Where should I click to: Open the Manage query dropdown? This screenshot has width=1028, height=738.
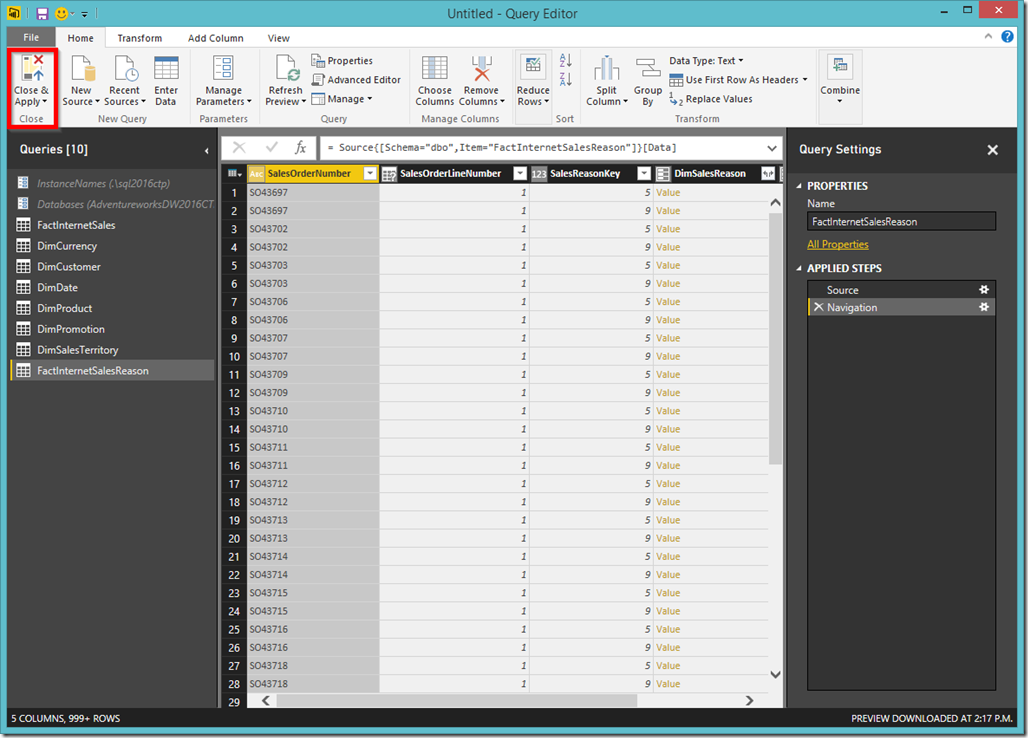tap(342, 99)
